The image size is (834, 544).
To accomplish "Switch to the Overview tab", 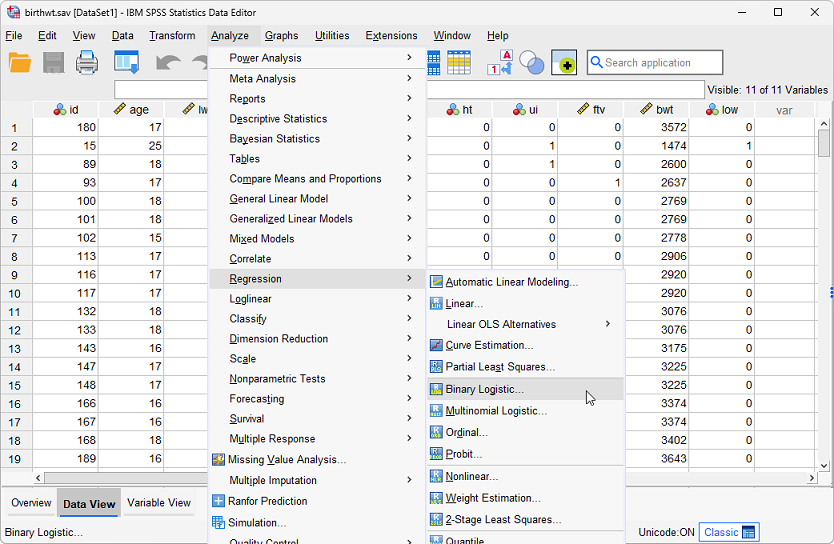I will click(31, 503).
